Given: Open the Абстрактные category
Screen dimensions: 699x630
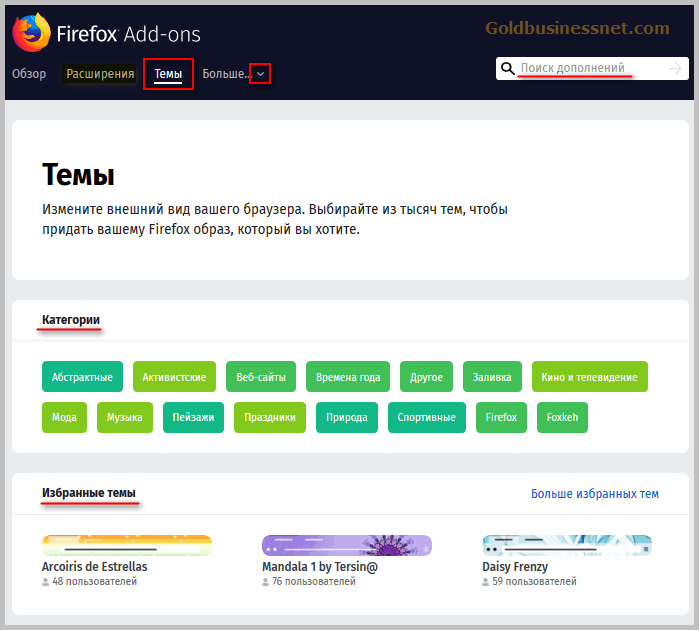Looking at the screenshot, I should coord(82,377).
